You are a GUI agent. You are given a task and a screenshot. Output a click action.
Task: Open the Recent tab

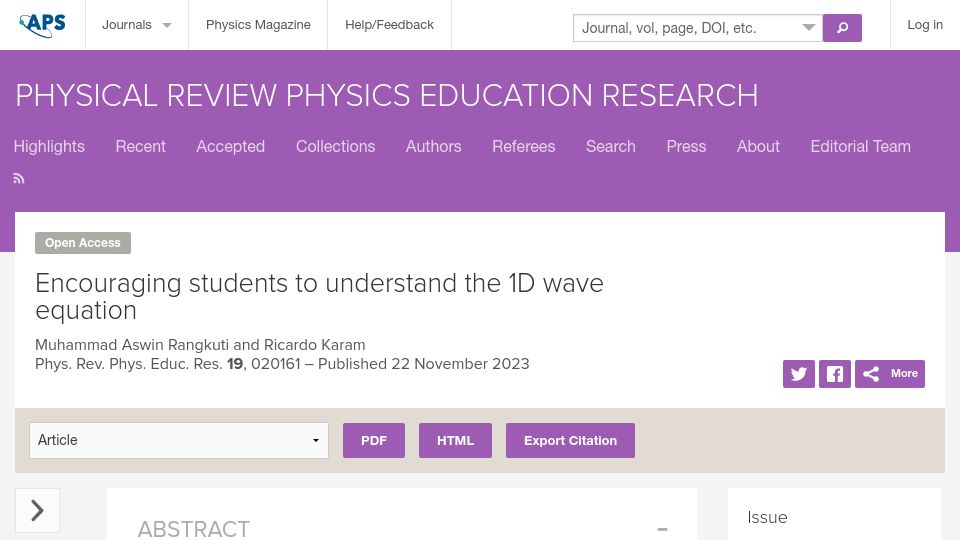click(140, 146)
